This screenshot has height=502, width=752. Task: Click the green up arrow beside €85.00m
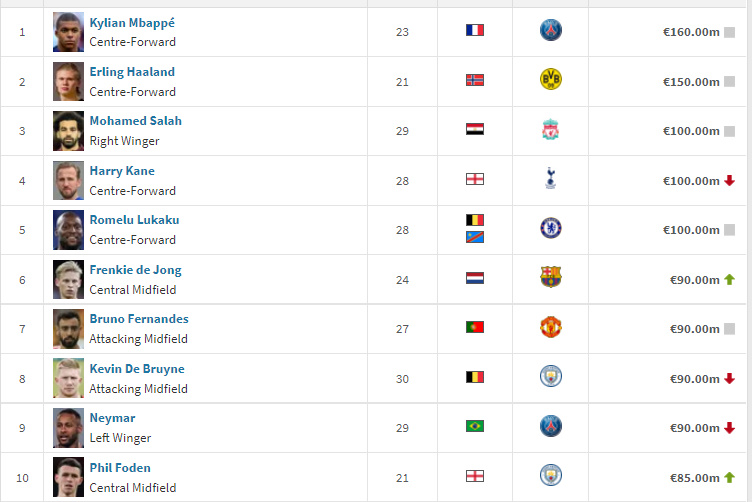click(x=729, y=478)
